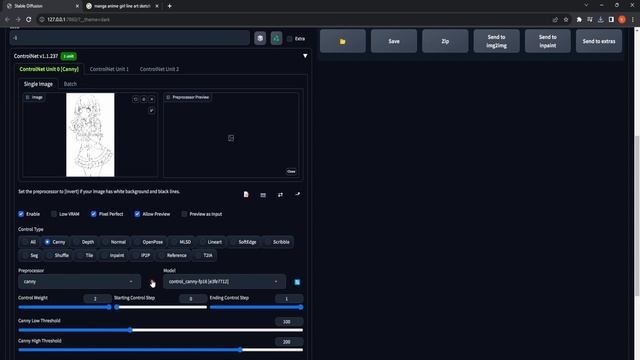Click the random seed dice icon
Viewport: 640px width, 360px height.
click(x=260, y=38)
